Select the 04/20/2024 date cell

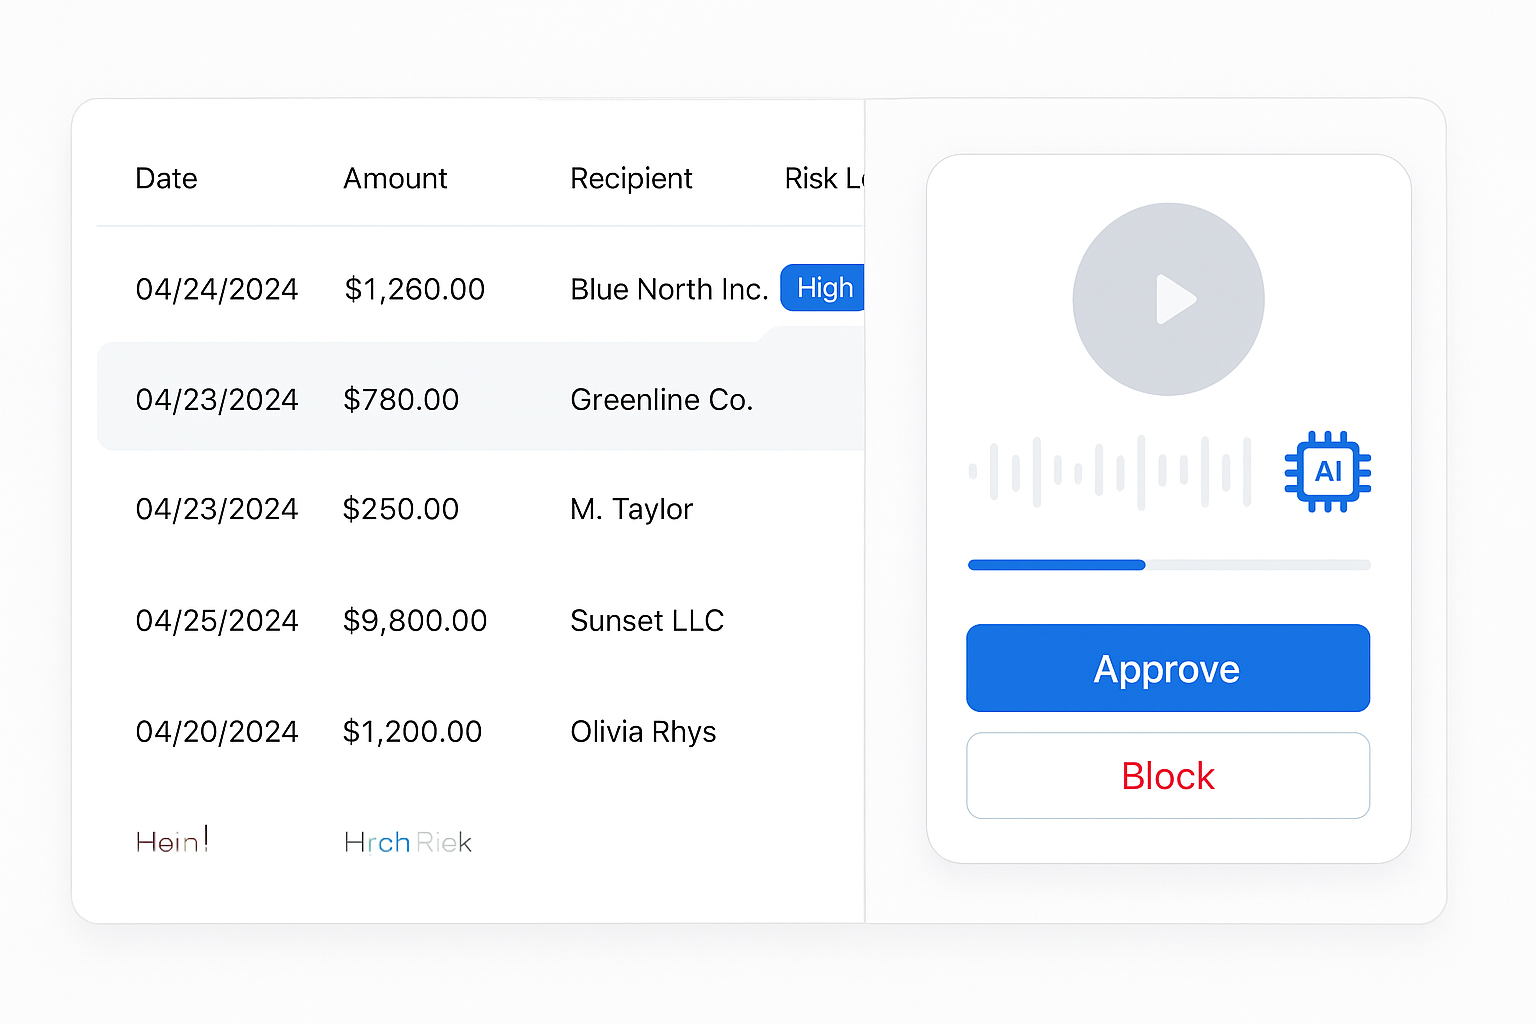coord(217,732)
